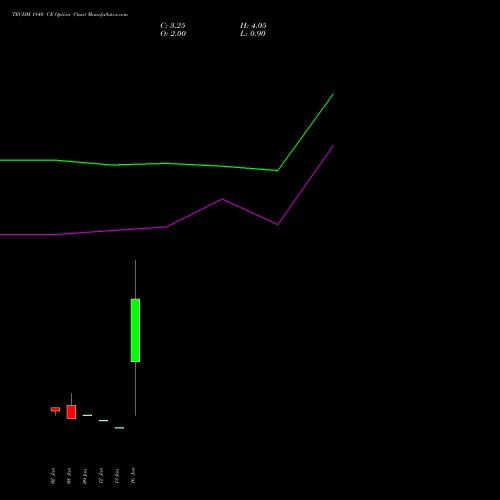Select the high value "H: 4.05"
Screen dimensions: 500x500
[253, 25]
